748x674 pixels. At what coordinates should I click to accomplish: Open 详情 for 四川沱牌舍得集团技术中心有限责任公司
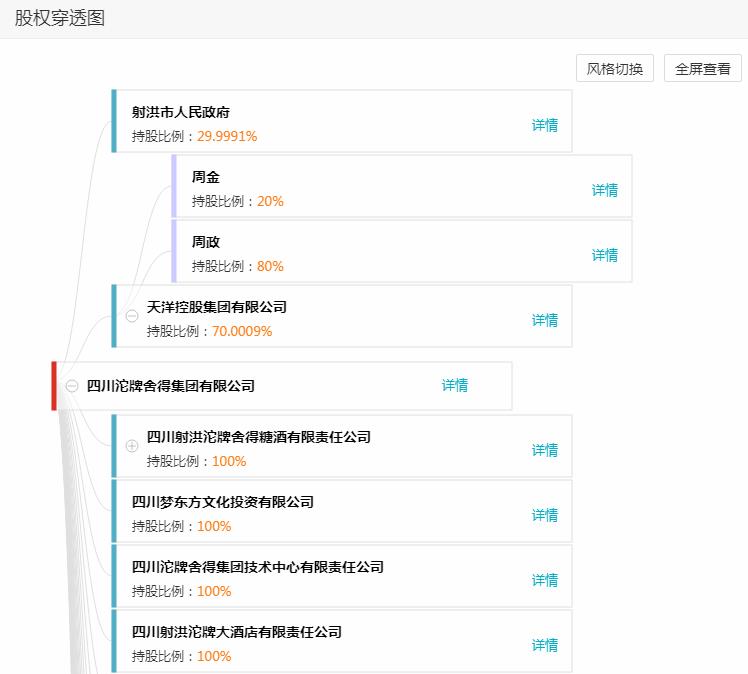[x=545, y=580]
